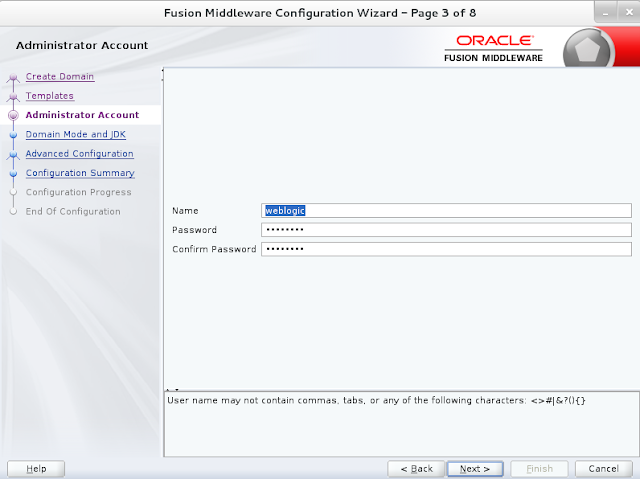Click the Oracle Fusion Middleware logo
This screenshot has width=640, height=479.
point(493,49)
